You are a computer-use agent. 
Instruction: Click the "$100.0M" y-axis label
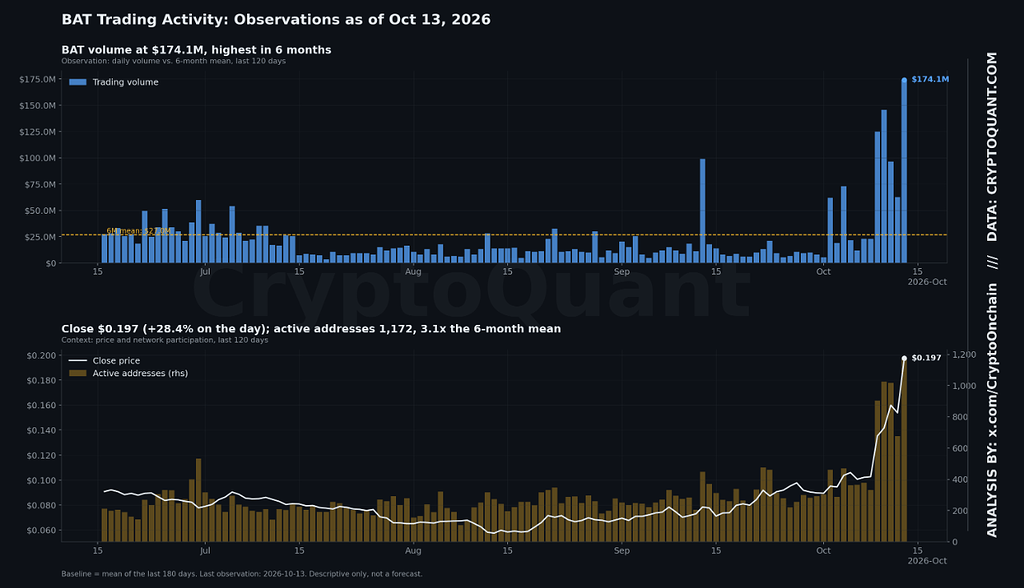37,158
